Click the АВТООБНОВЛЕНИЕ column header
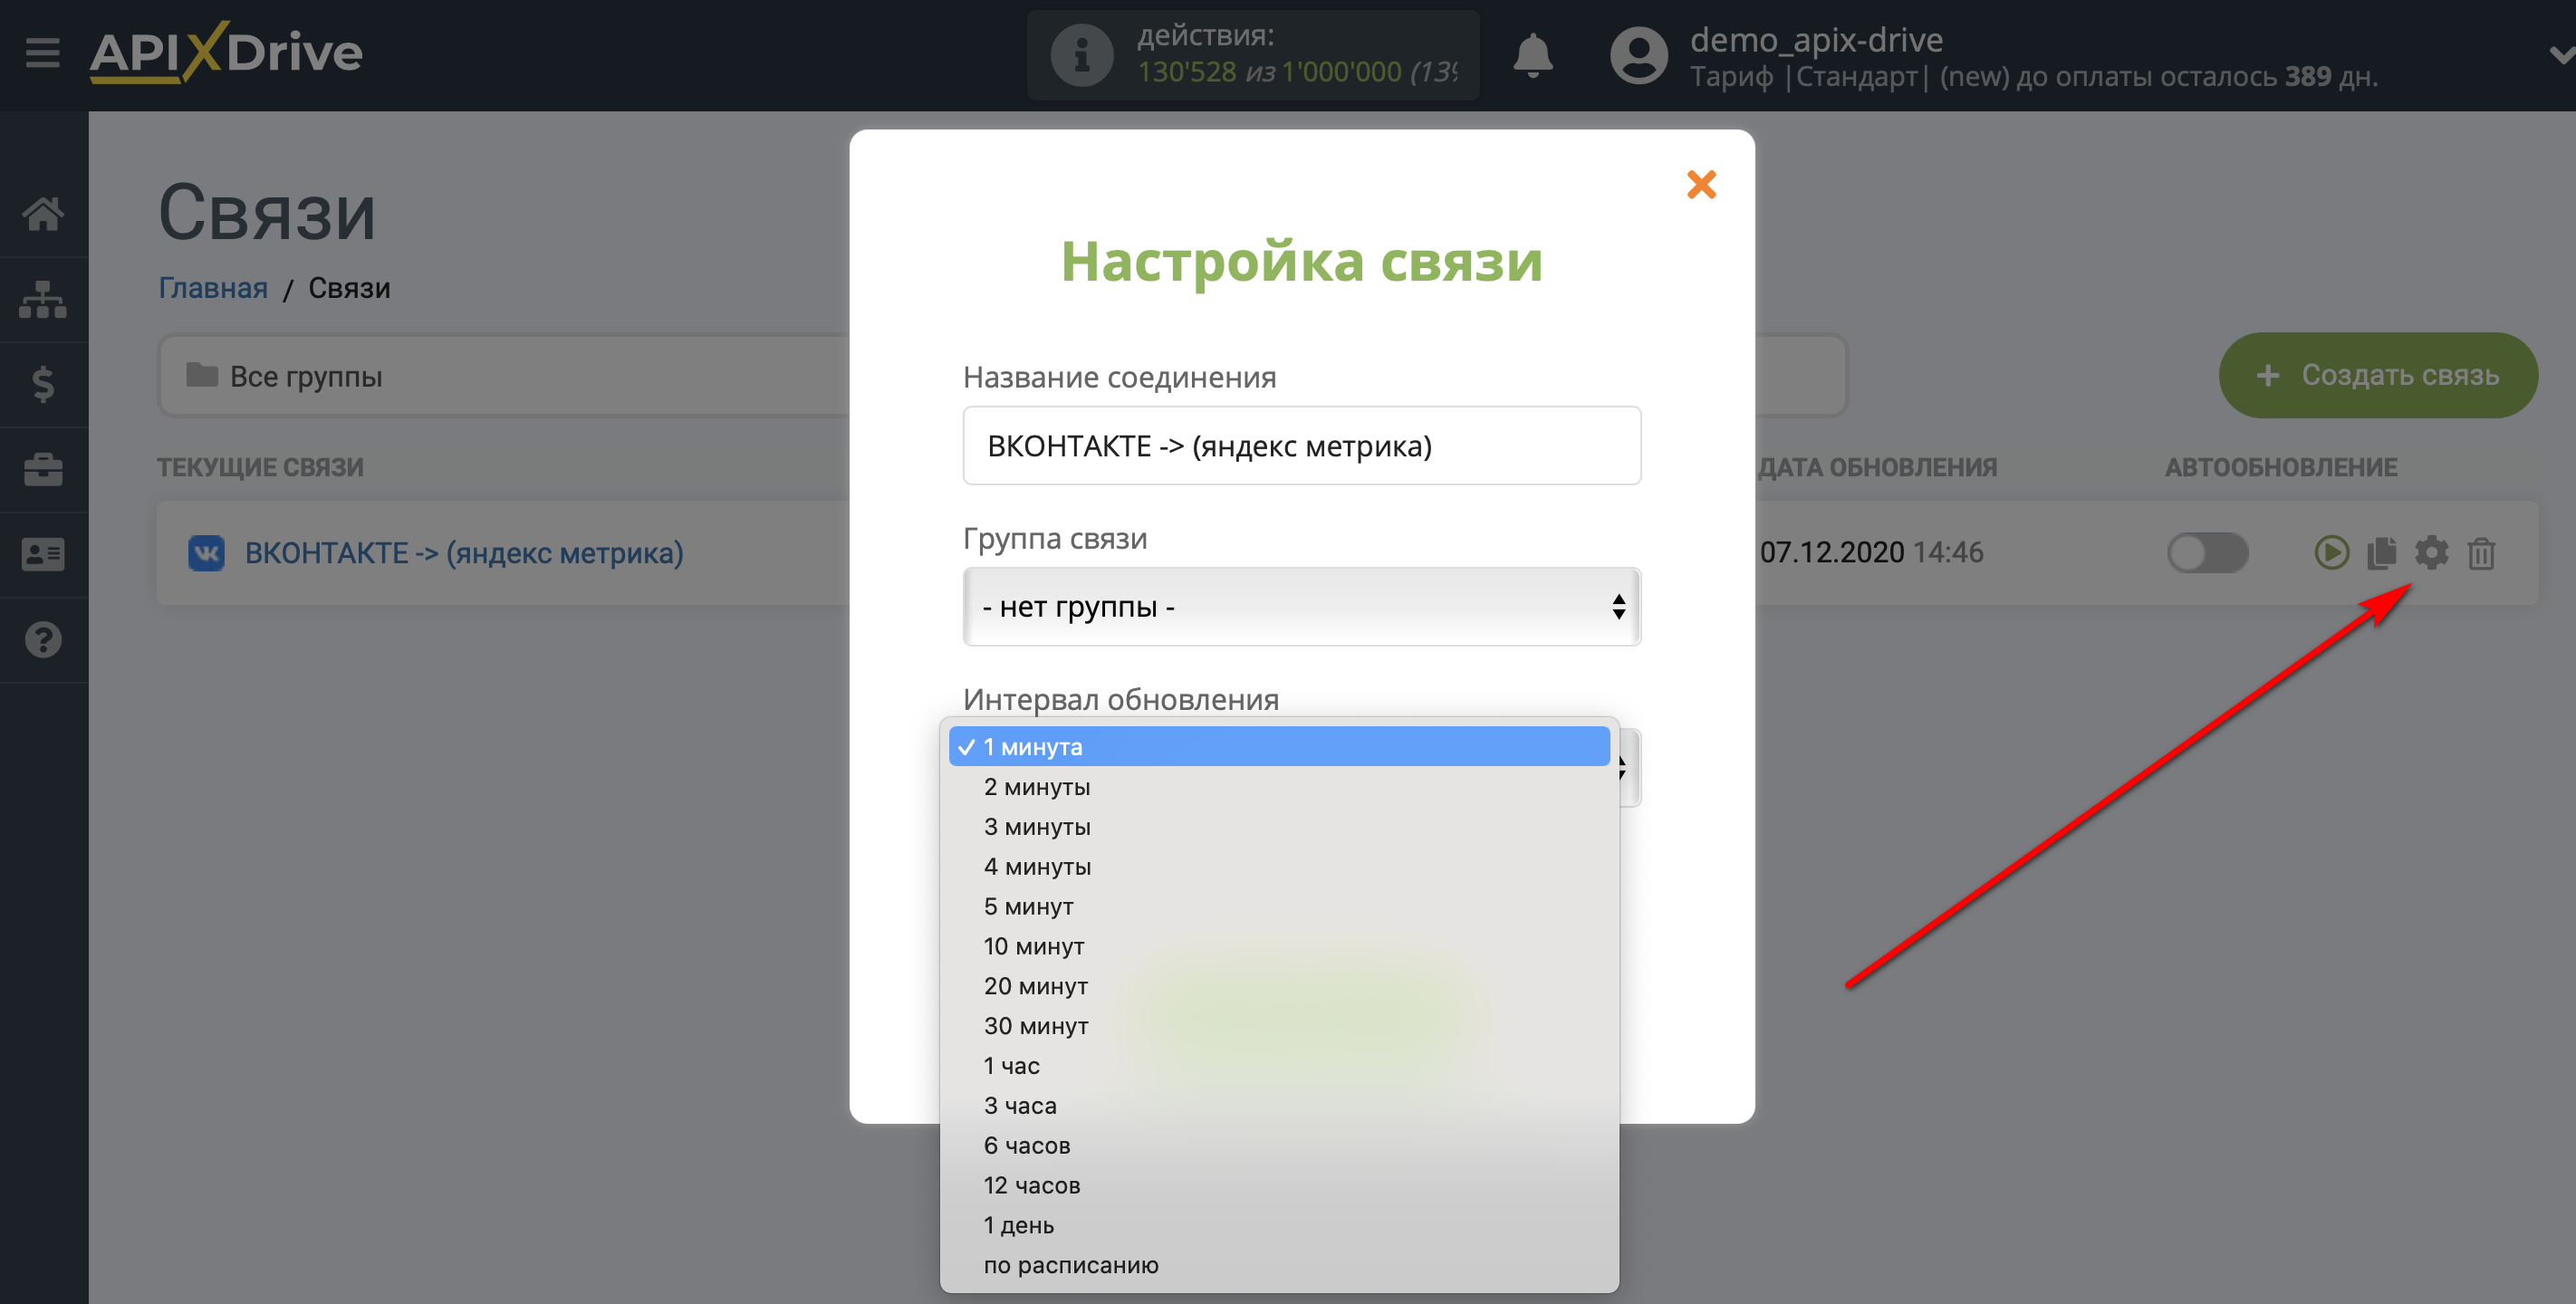 click(x=2281, y=467)
